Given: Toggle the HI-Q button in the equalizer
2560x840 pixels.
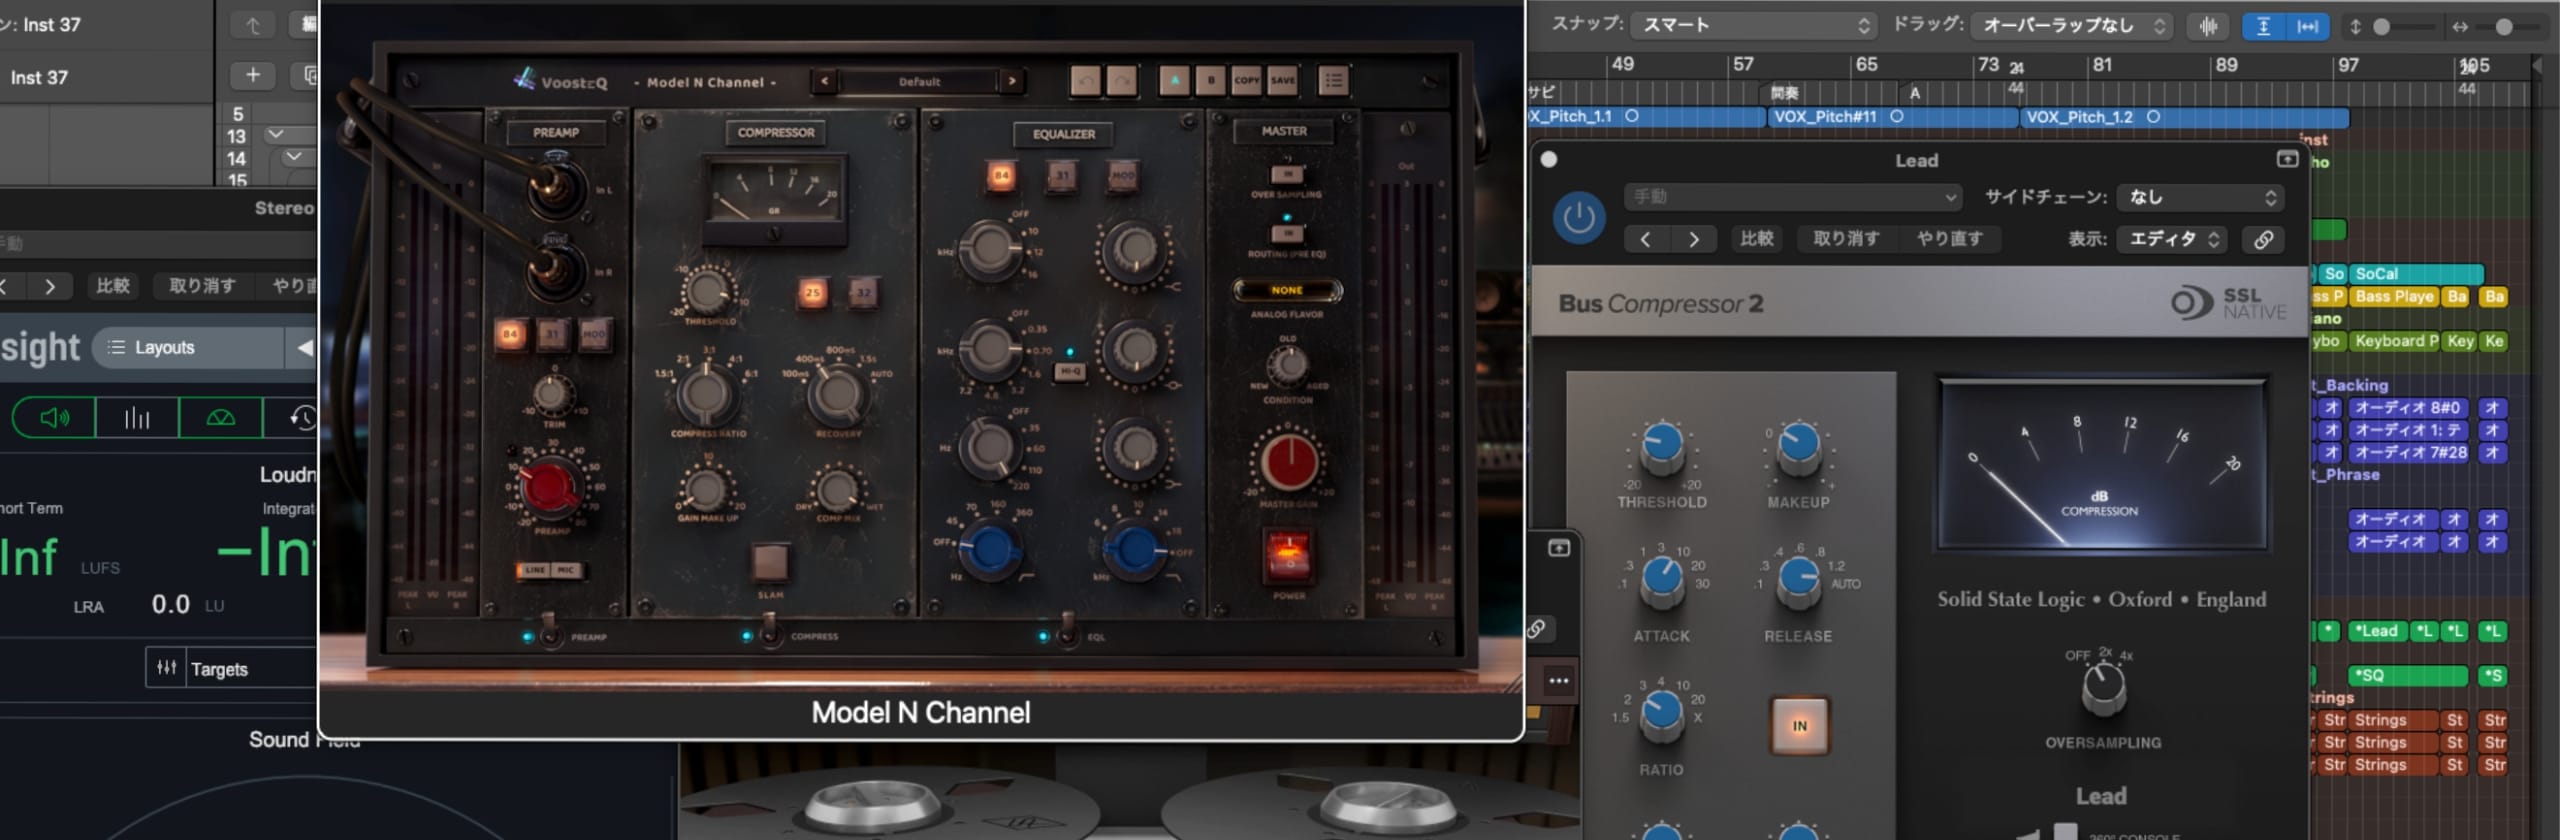Looking at the screenshot, I should 1070,372.
